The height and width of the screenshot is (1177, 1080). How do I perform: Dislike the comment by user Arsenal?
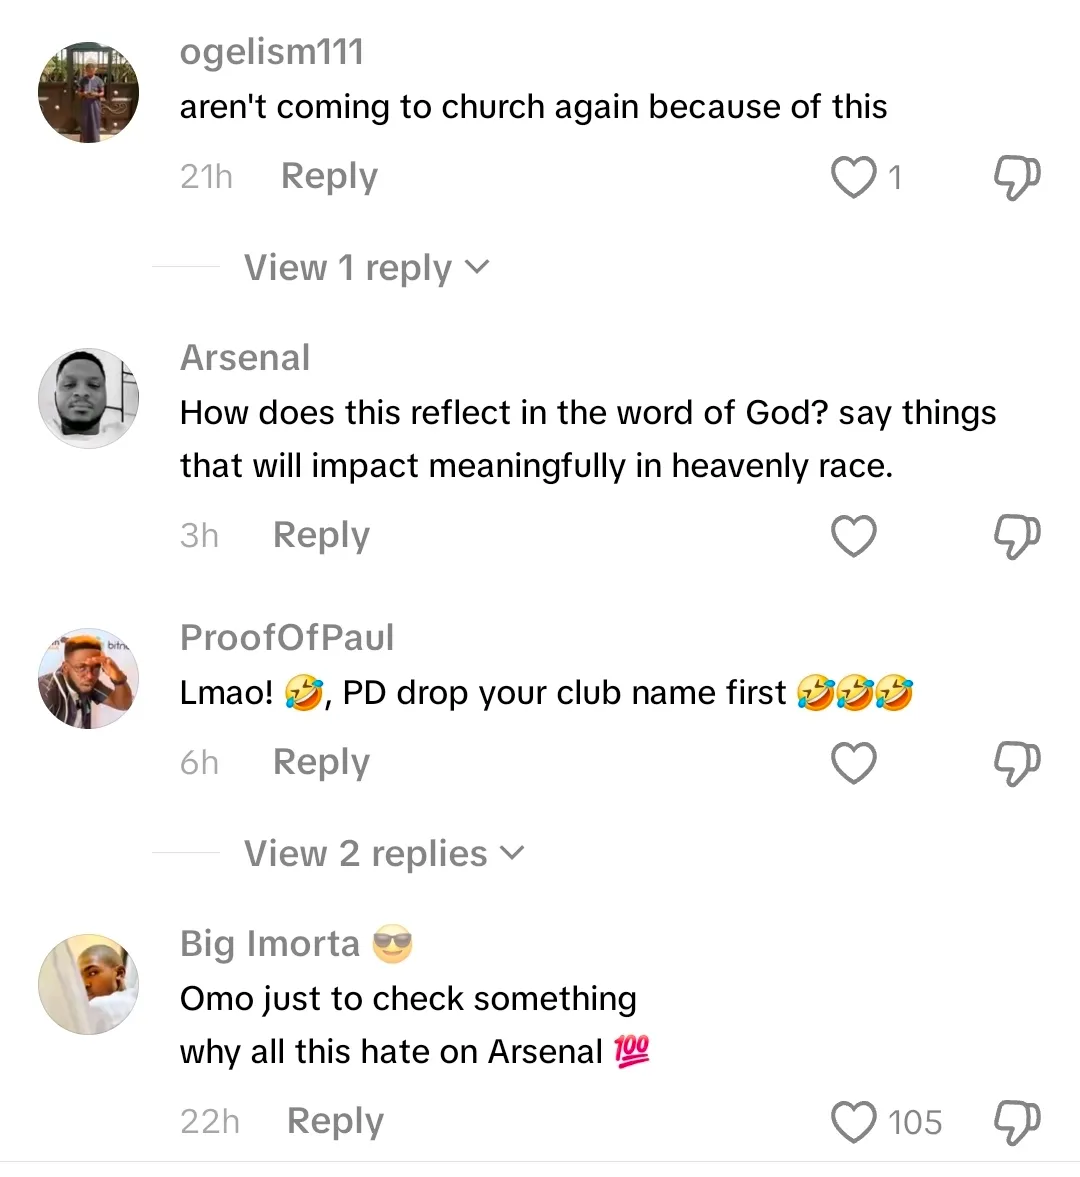[x=1016, y=536]
